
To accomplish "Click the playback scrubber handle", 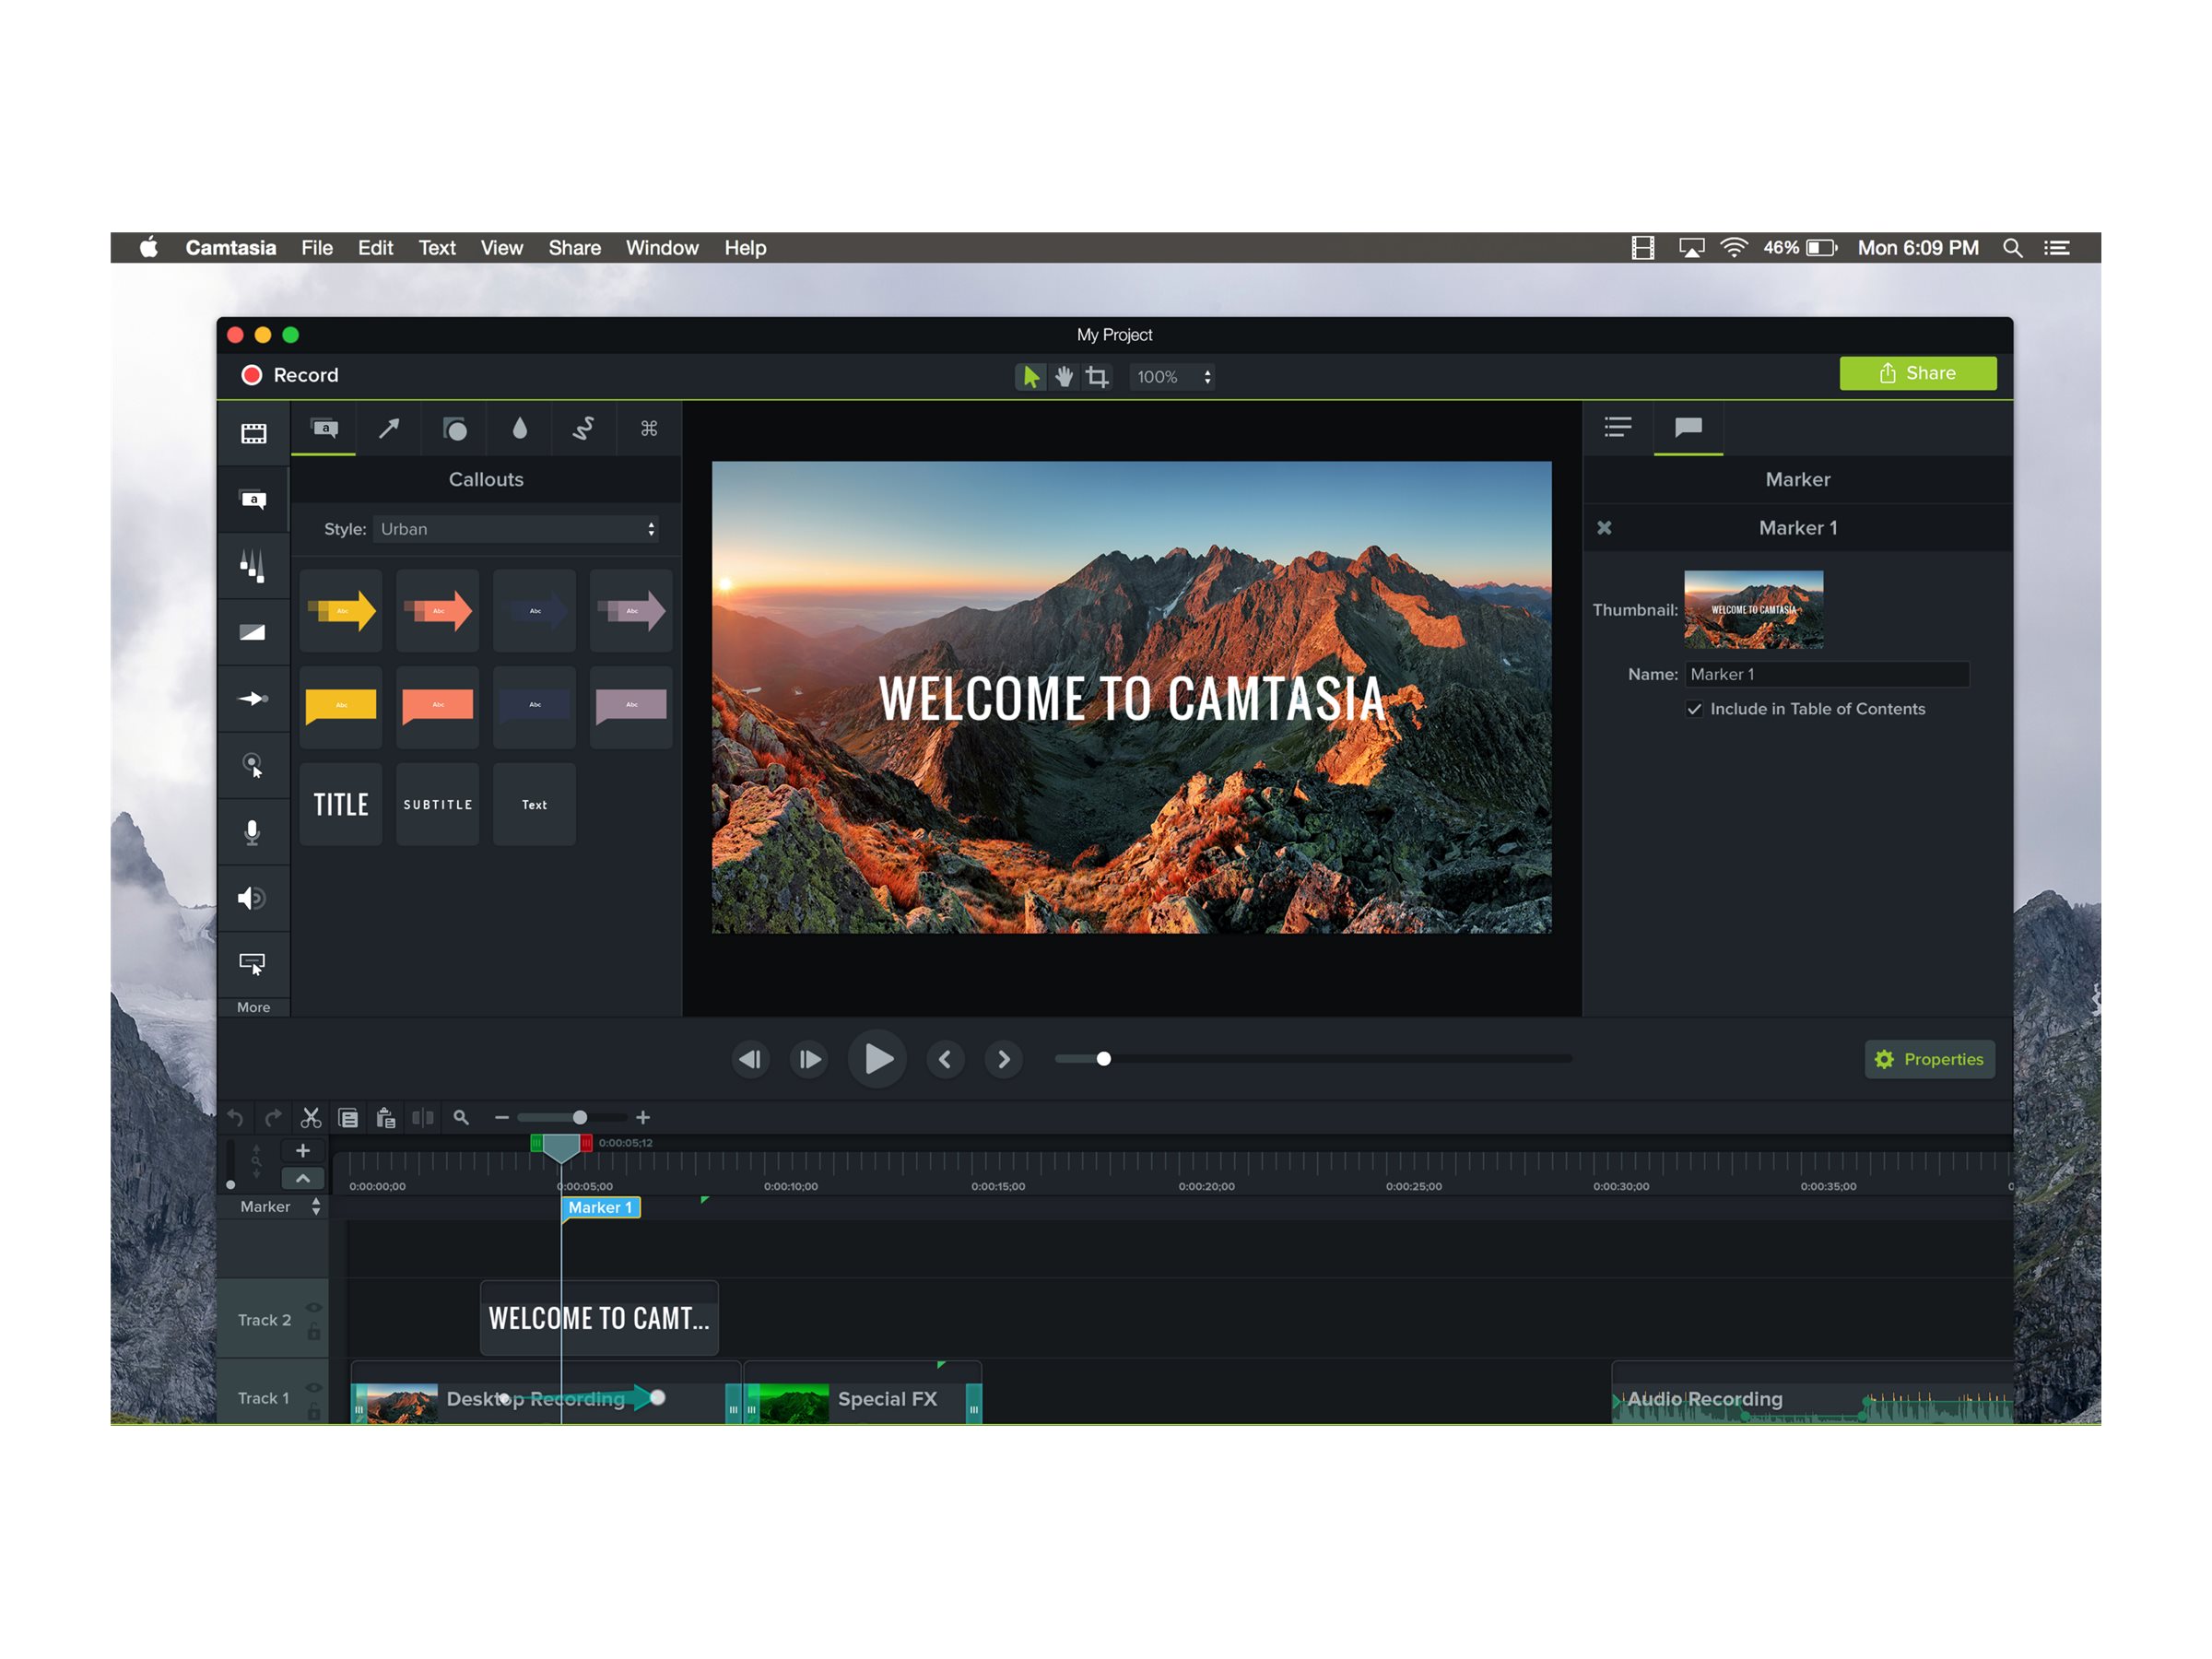I will click(1104, 1059).
